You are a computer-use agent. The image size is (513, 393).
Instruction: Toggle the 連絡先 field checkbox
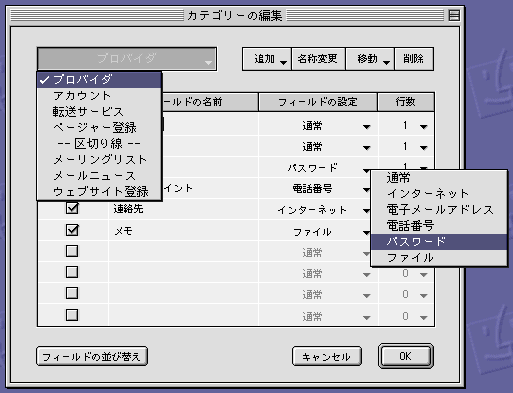tap(72, 208)
